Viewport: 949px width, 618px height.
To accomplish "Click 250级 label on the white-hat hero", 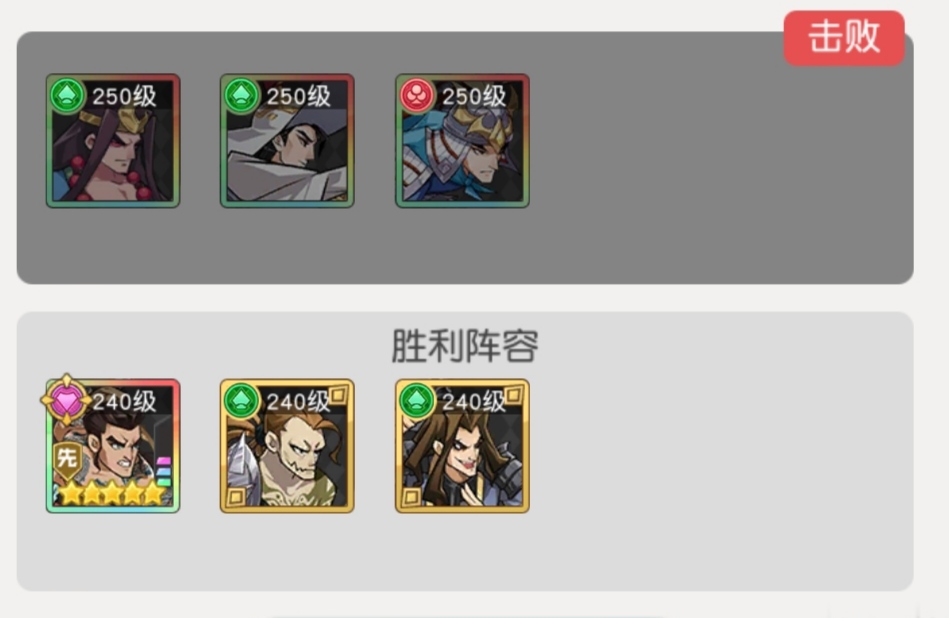I will point(299,96).
